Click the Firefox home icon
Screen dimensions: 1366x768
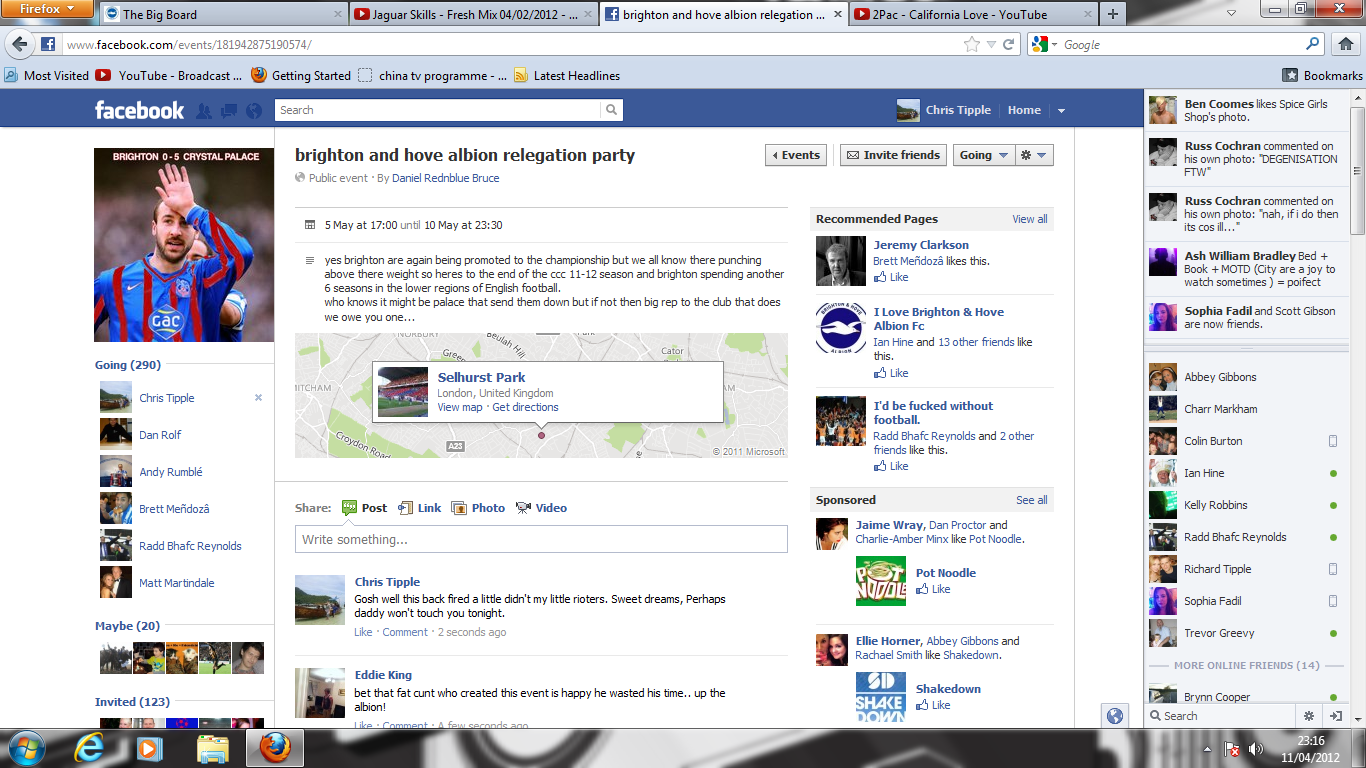point(1345,44)
